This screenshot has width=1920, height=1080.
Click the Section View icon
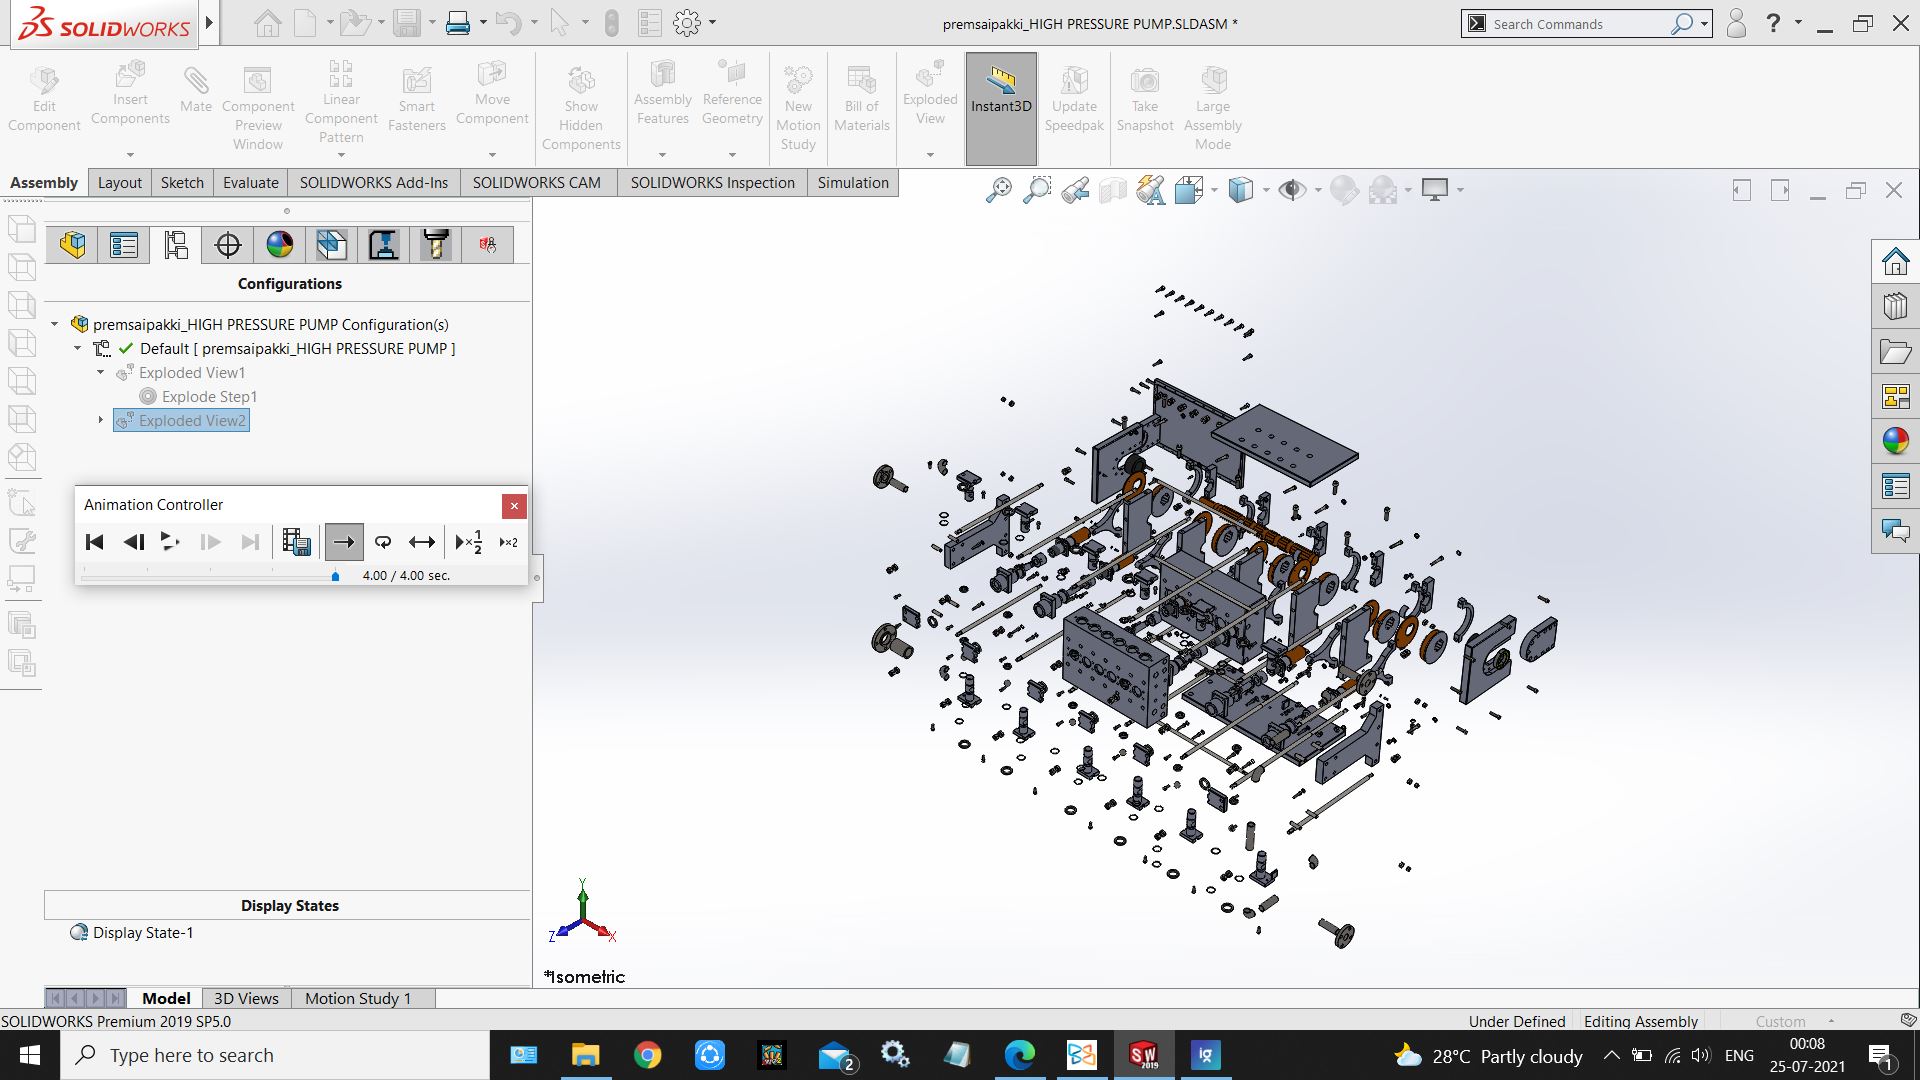(1113, 190)
